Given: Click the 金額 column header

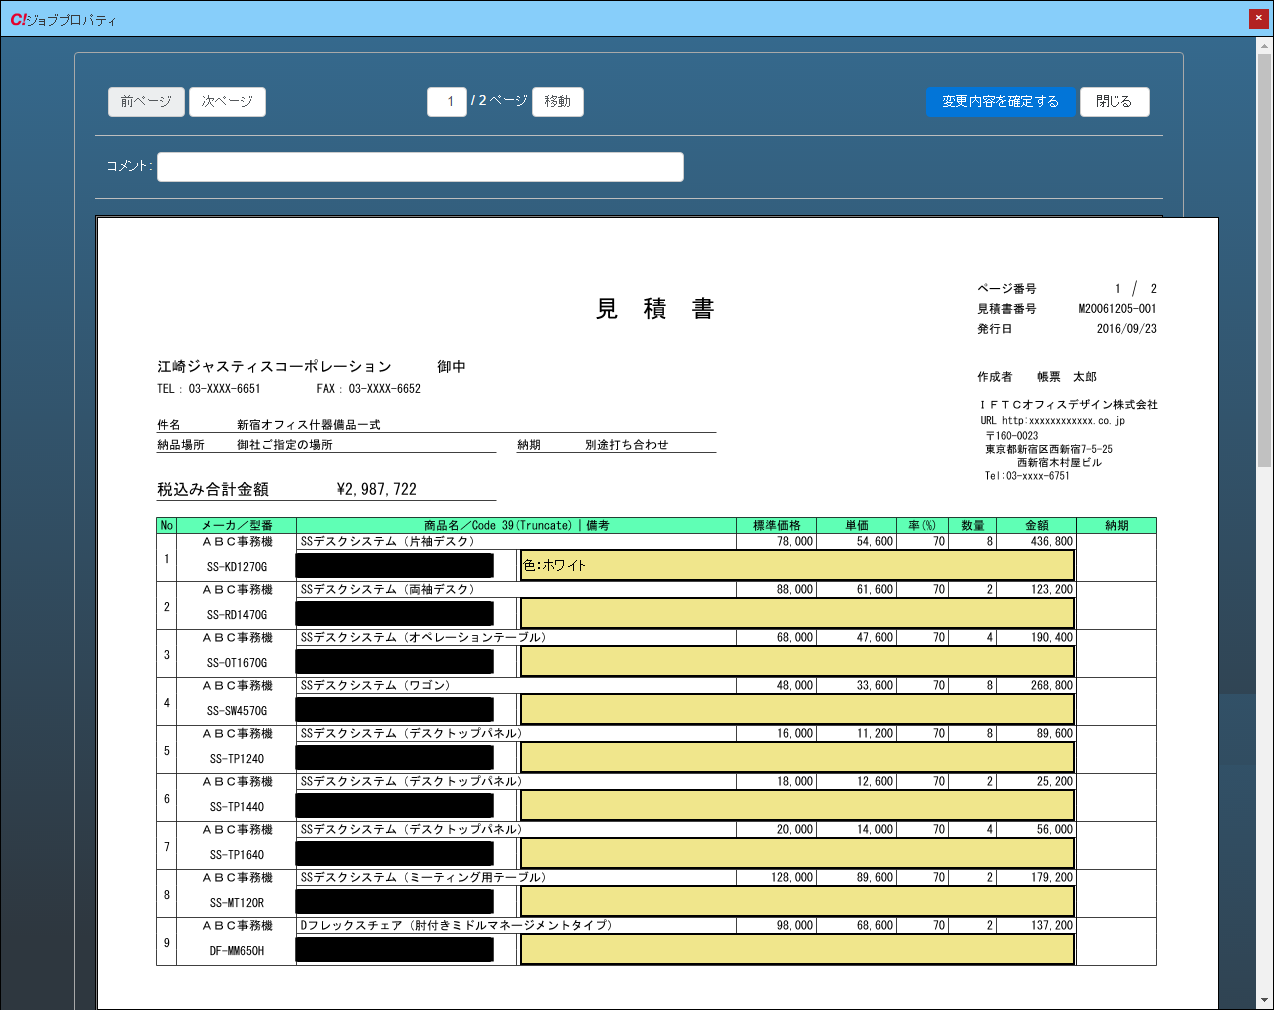Looking at the screenshot, I should 1037,525.
